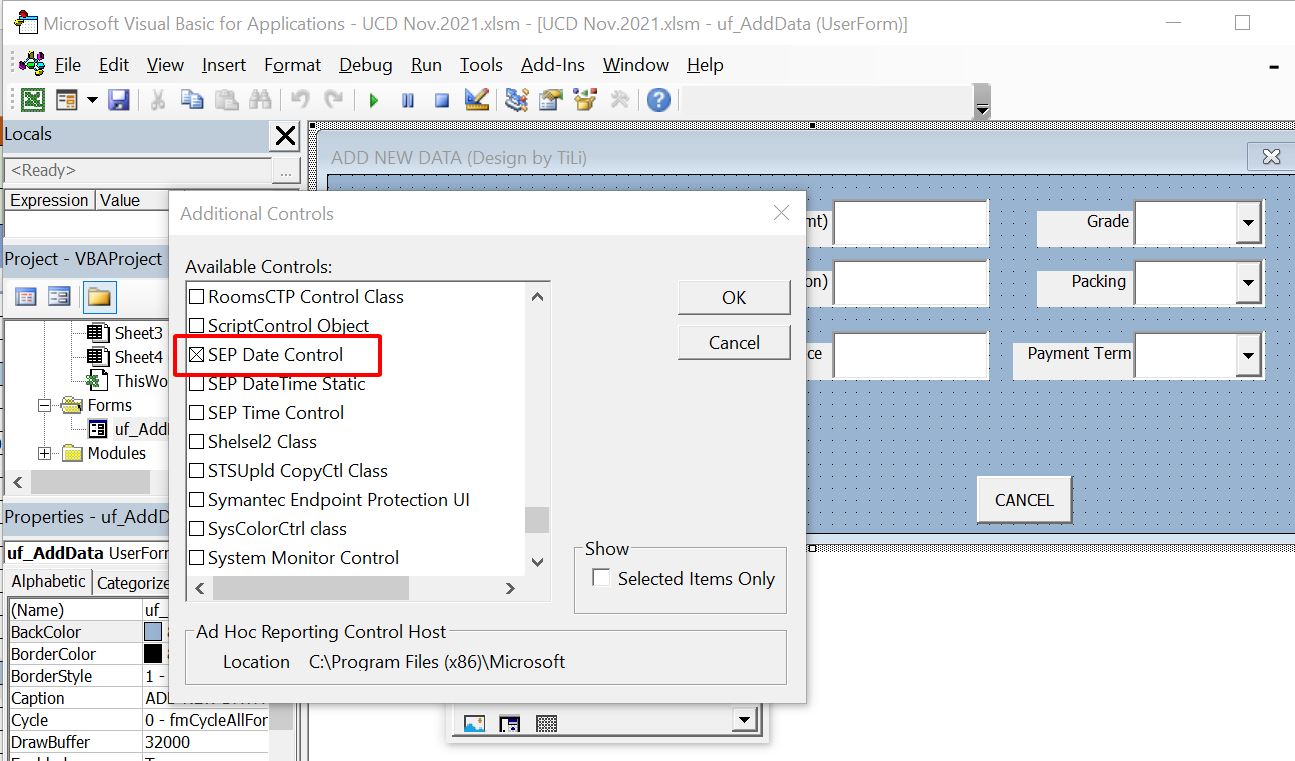1295x761 pixels.
Task: Check Symantec Endpoint Protection UI checkbox
Action: (x=197, y=500)
